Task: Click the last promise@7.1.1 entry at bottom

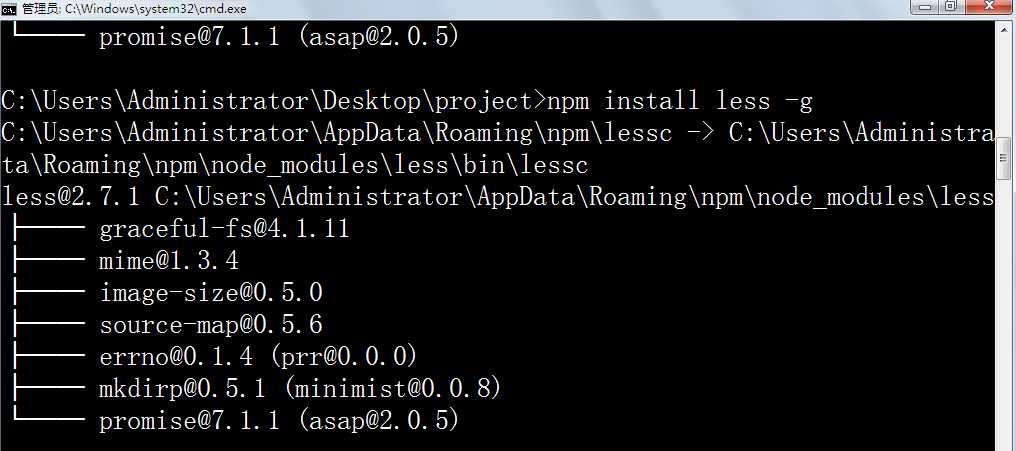Action: (x=279, y=421)
